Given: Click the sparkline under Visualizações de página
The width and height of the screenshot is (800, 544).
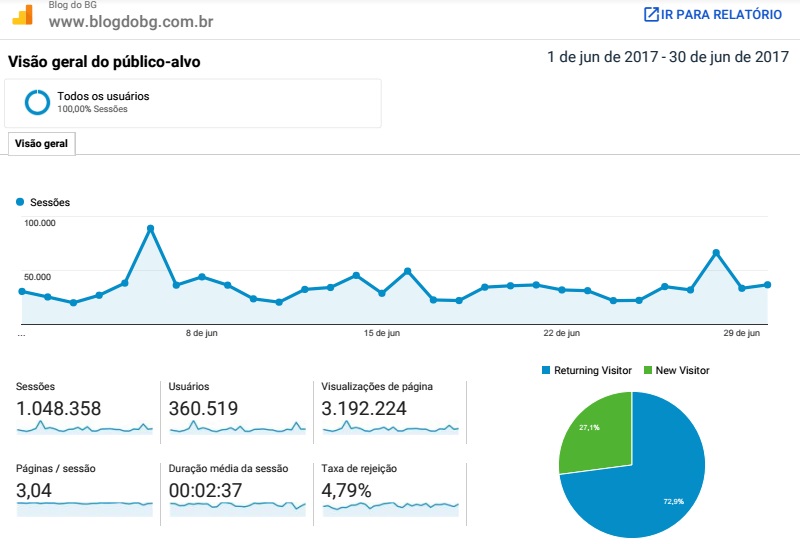Looking at the screenshot, I should pyautogui.click(x=390, y=428).
